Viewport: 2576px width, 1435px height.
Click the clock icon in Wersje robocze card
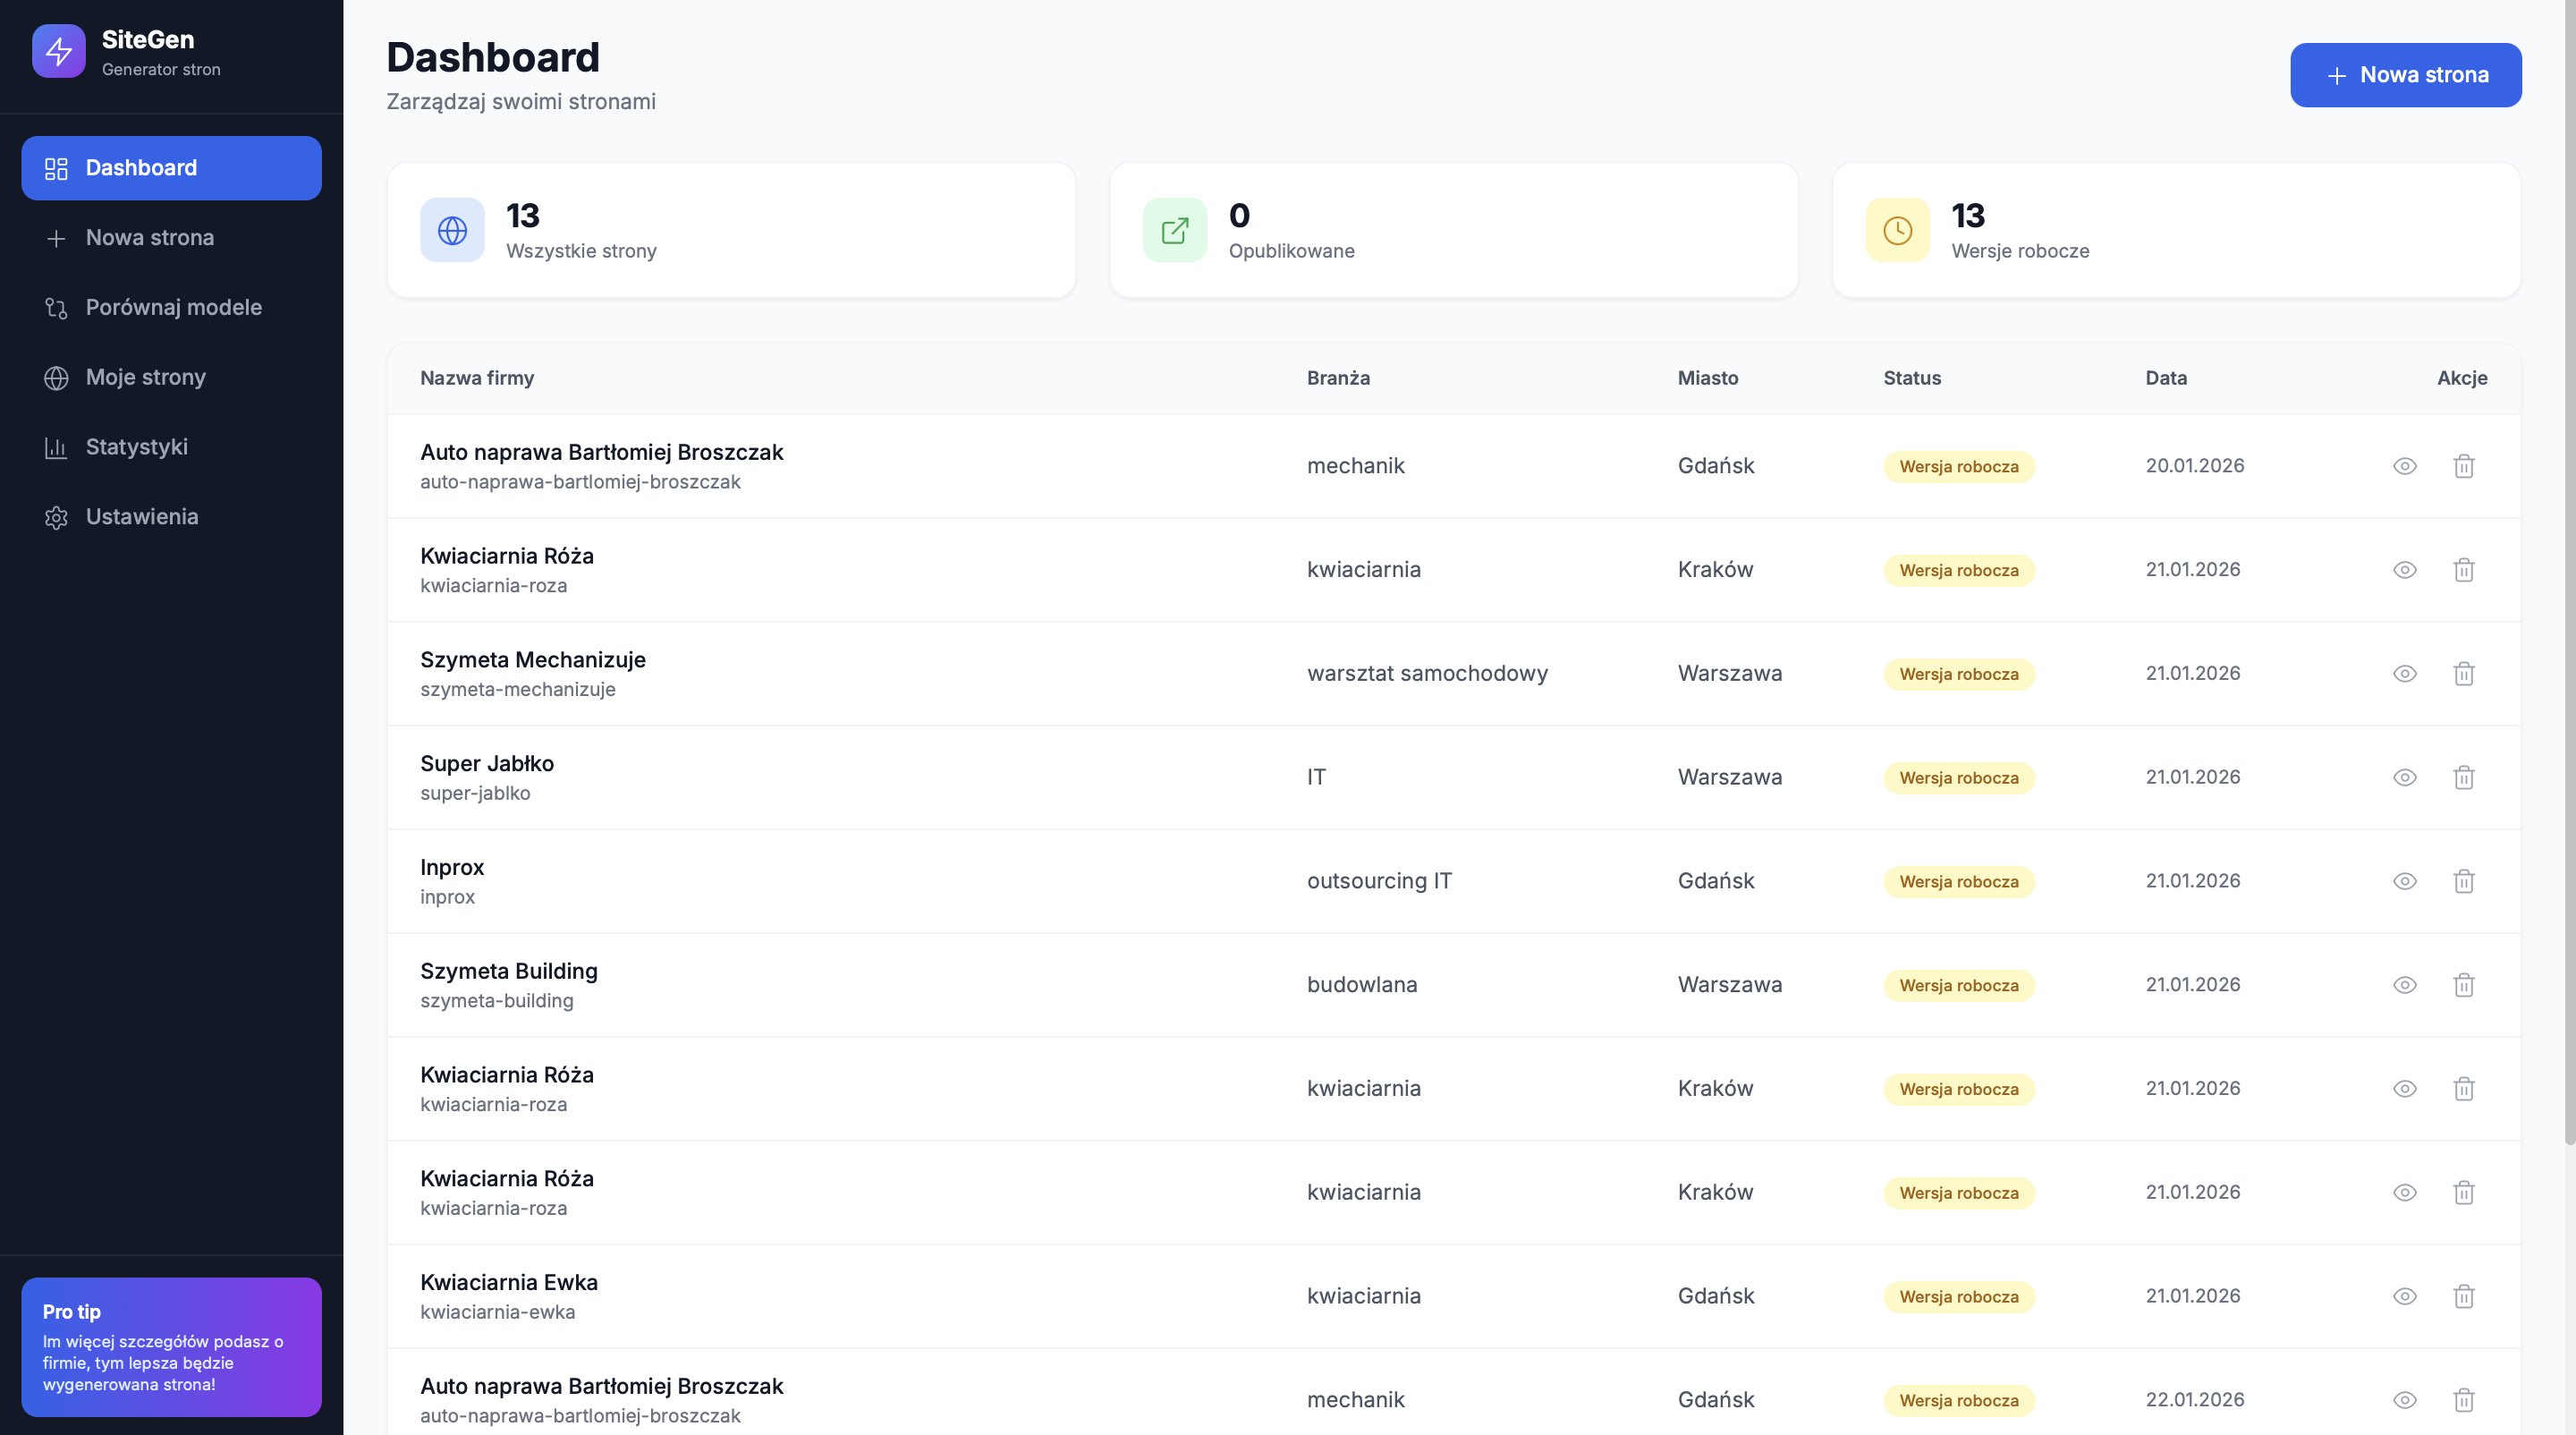(1897, 231)
